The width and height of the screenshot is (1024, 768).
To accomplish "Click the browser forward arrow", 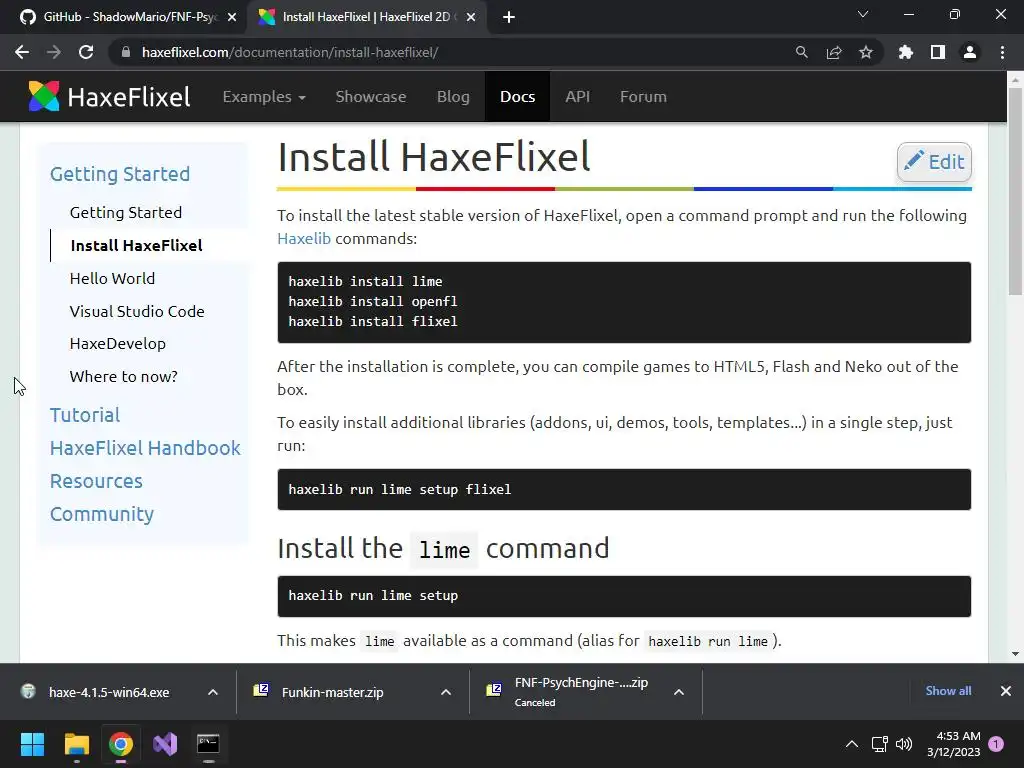I will pyautogui.click(x=54, y=52).
